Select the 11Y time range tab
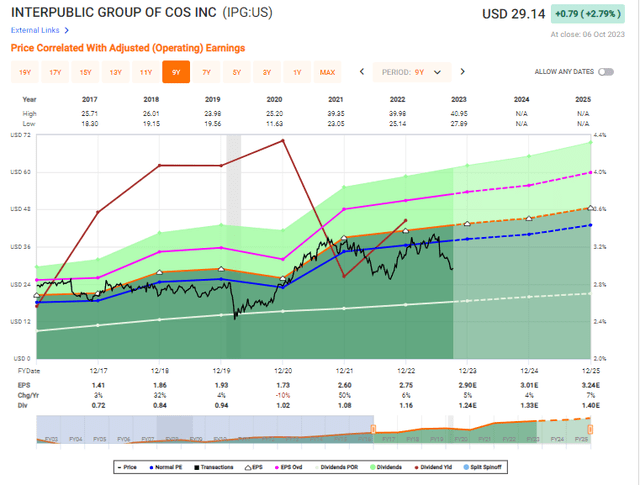Image resolution: width=640 pixels, height=485 pixels. (x=146, y=72)
